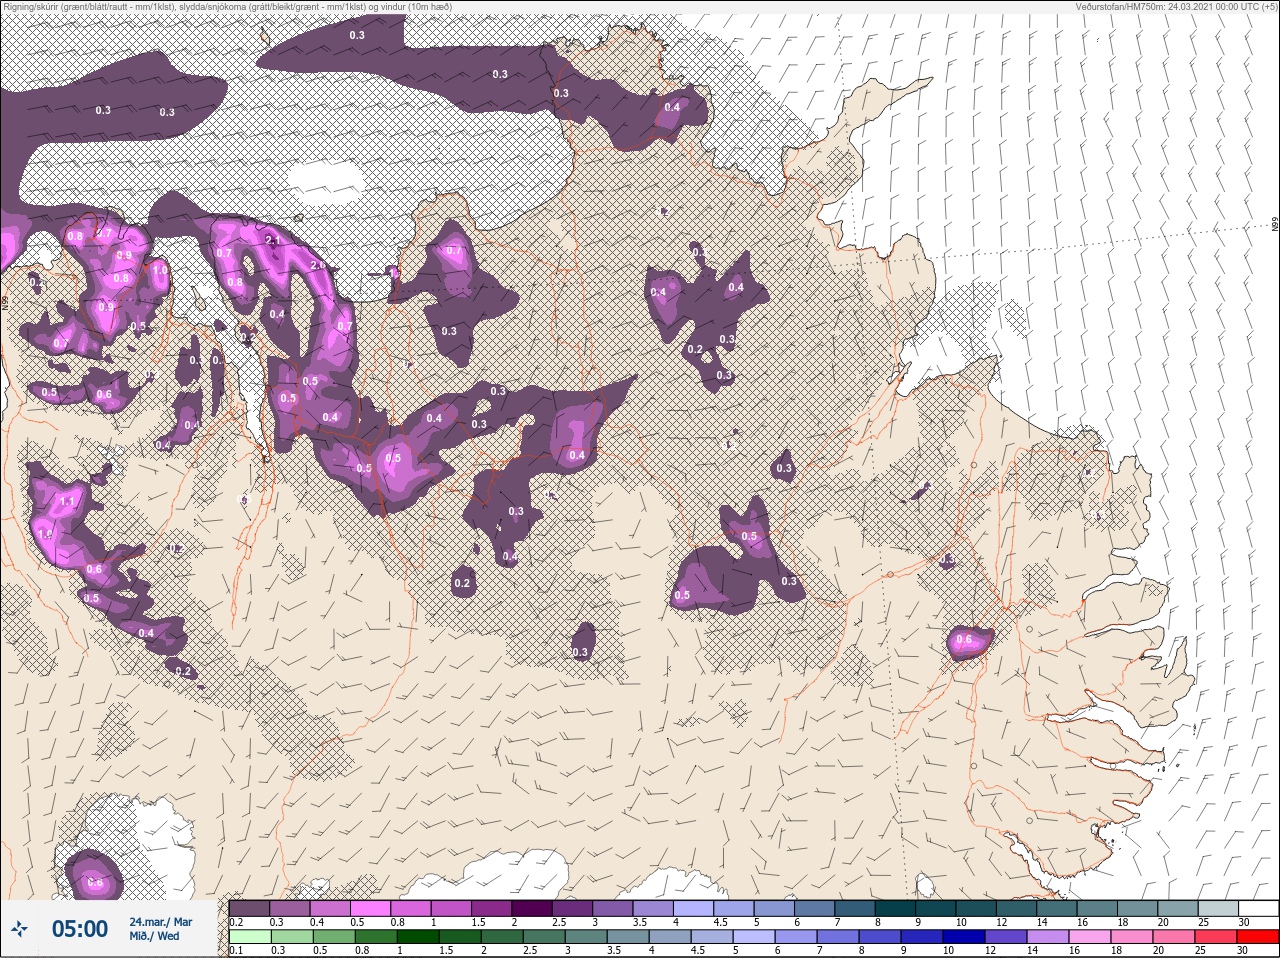Click the Veðurstofan star logo icon

(x=20, y=929)
